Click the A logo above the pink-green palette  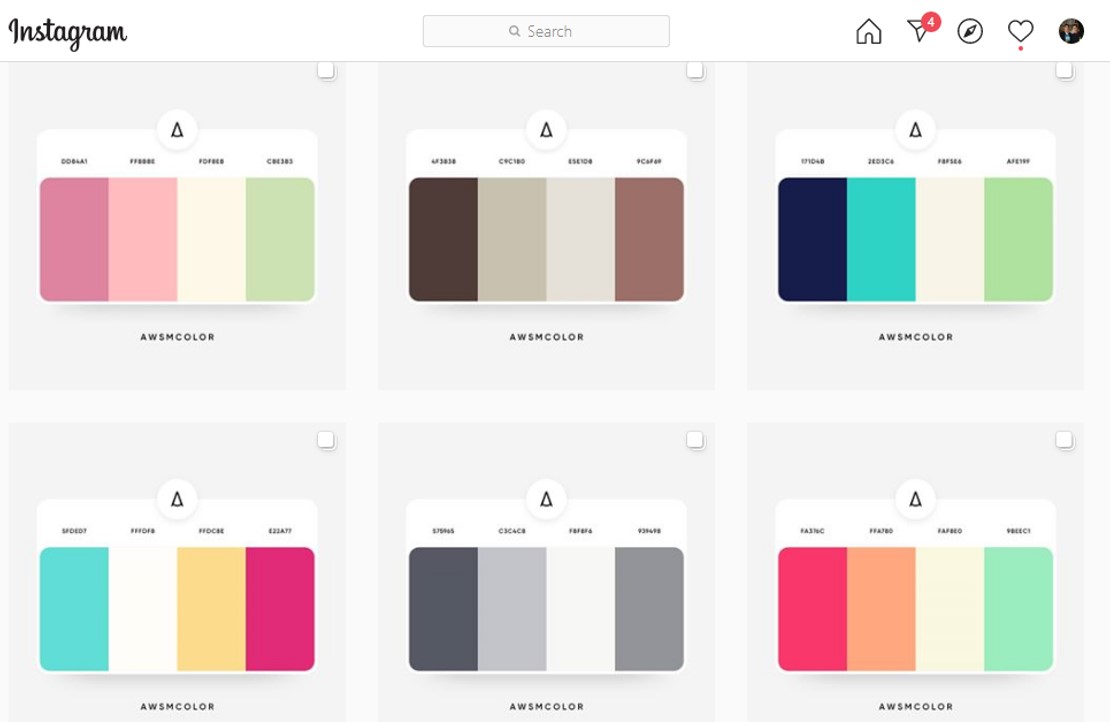point(177,130)
